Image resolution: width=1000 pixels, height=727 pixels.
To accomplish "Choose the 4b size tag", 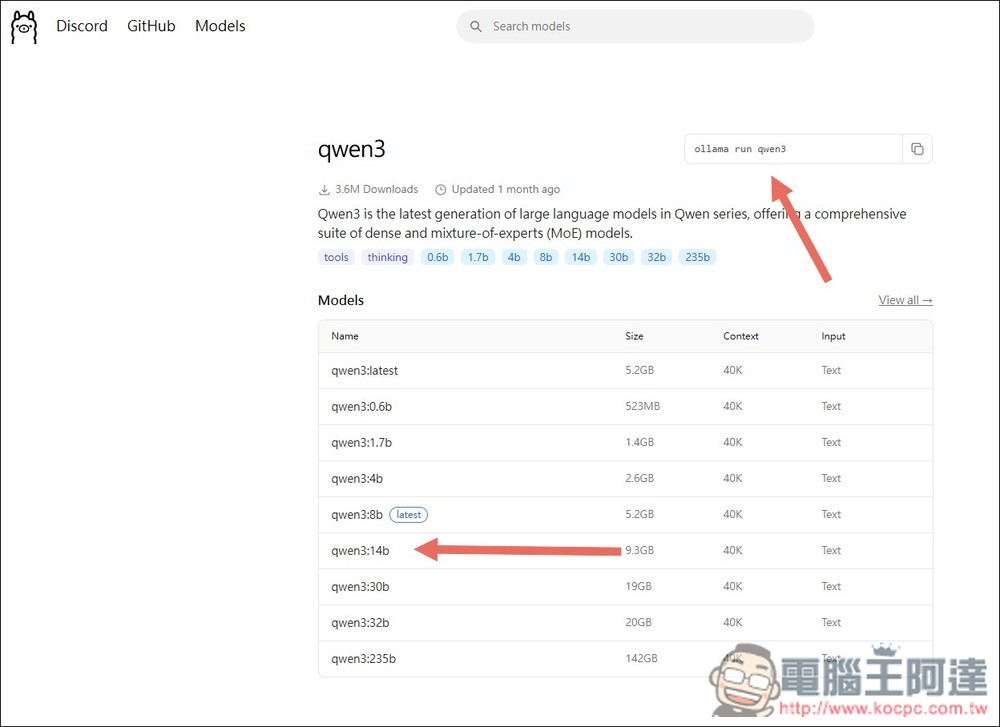I will coord(514,257).
